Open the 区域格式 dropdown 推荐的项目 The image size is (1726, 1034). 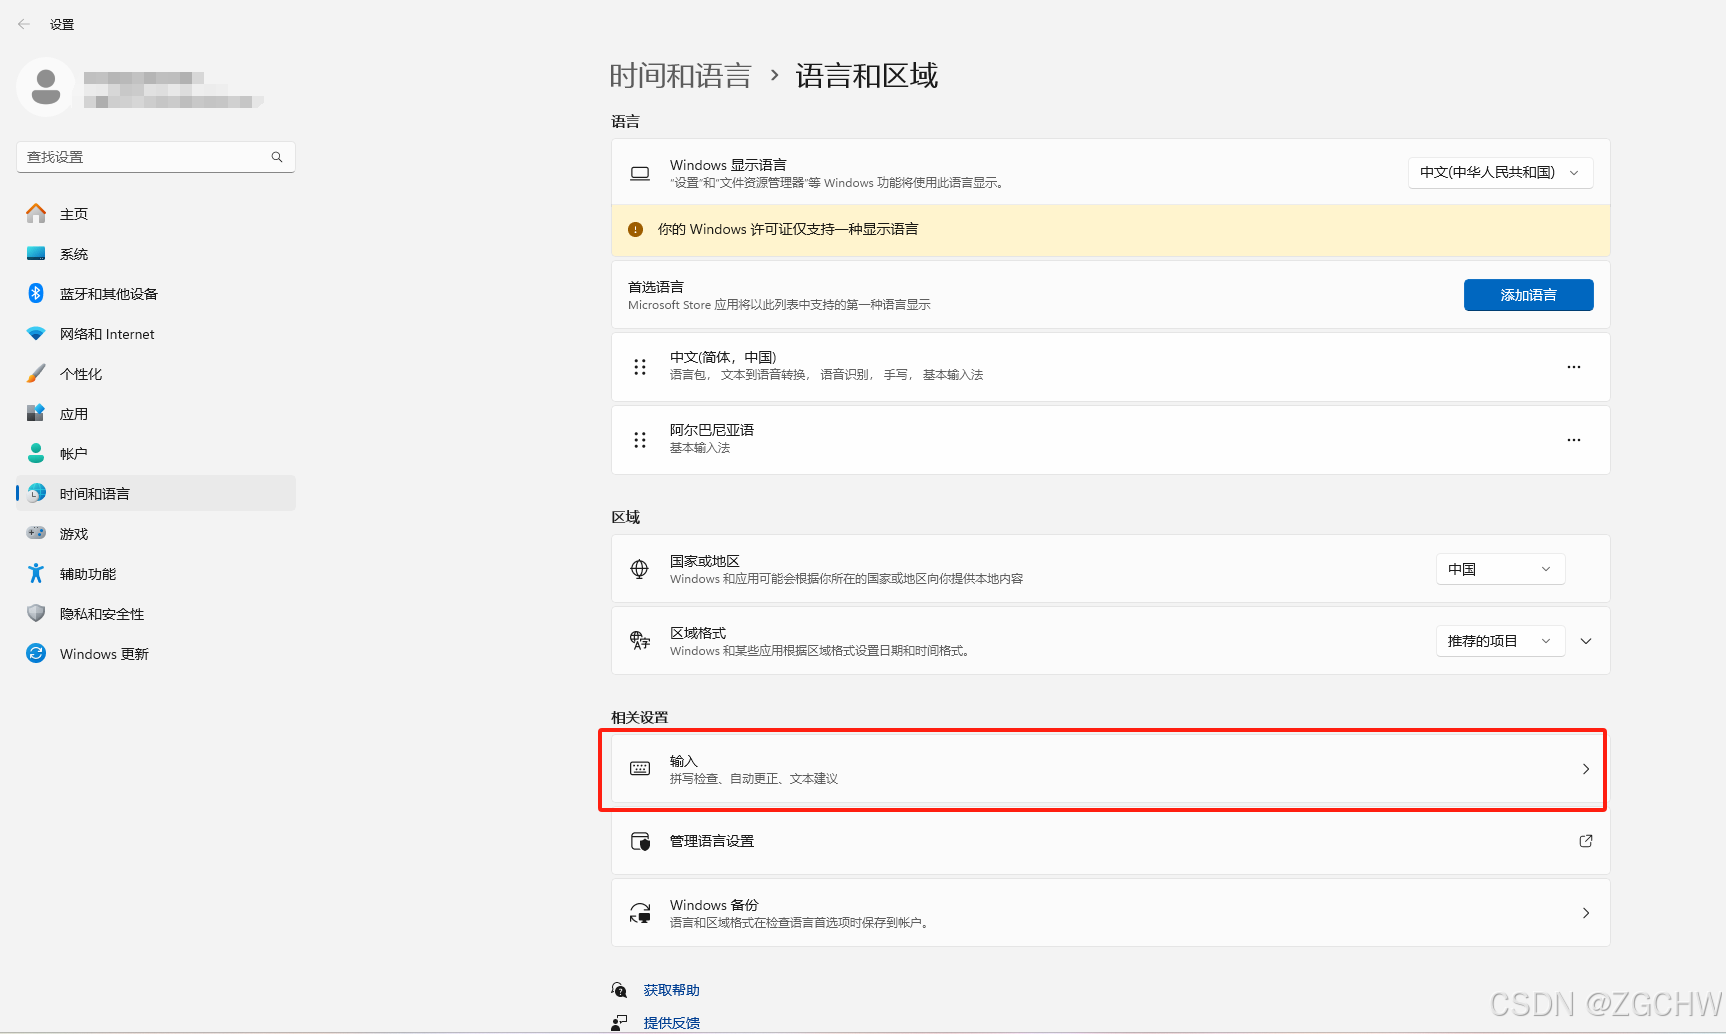[x=1500, y=641]
